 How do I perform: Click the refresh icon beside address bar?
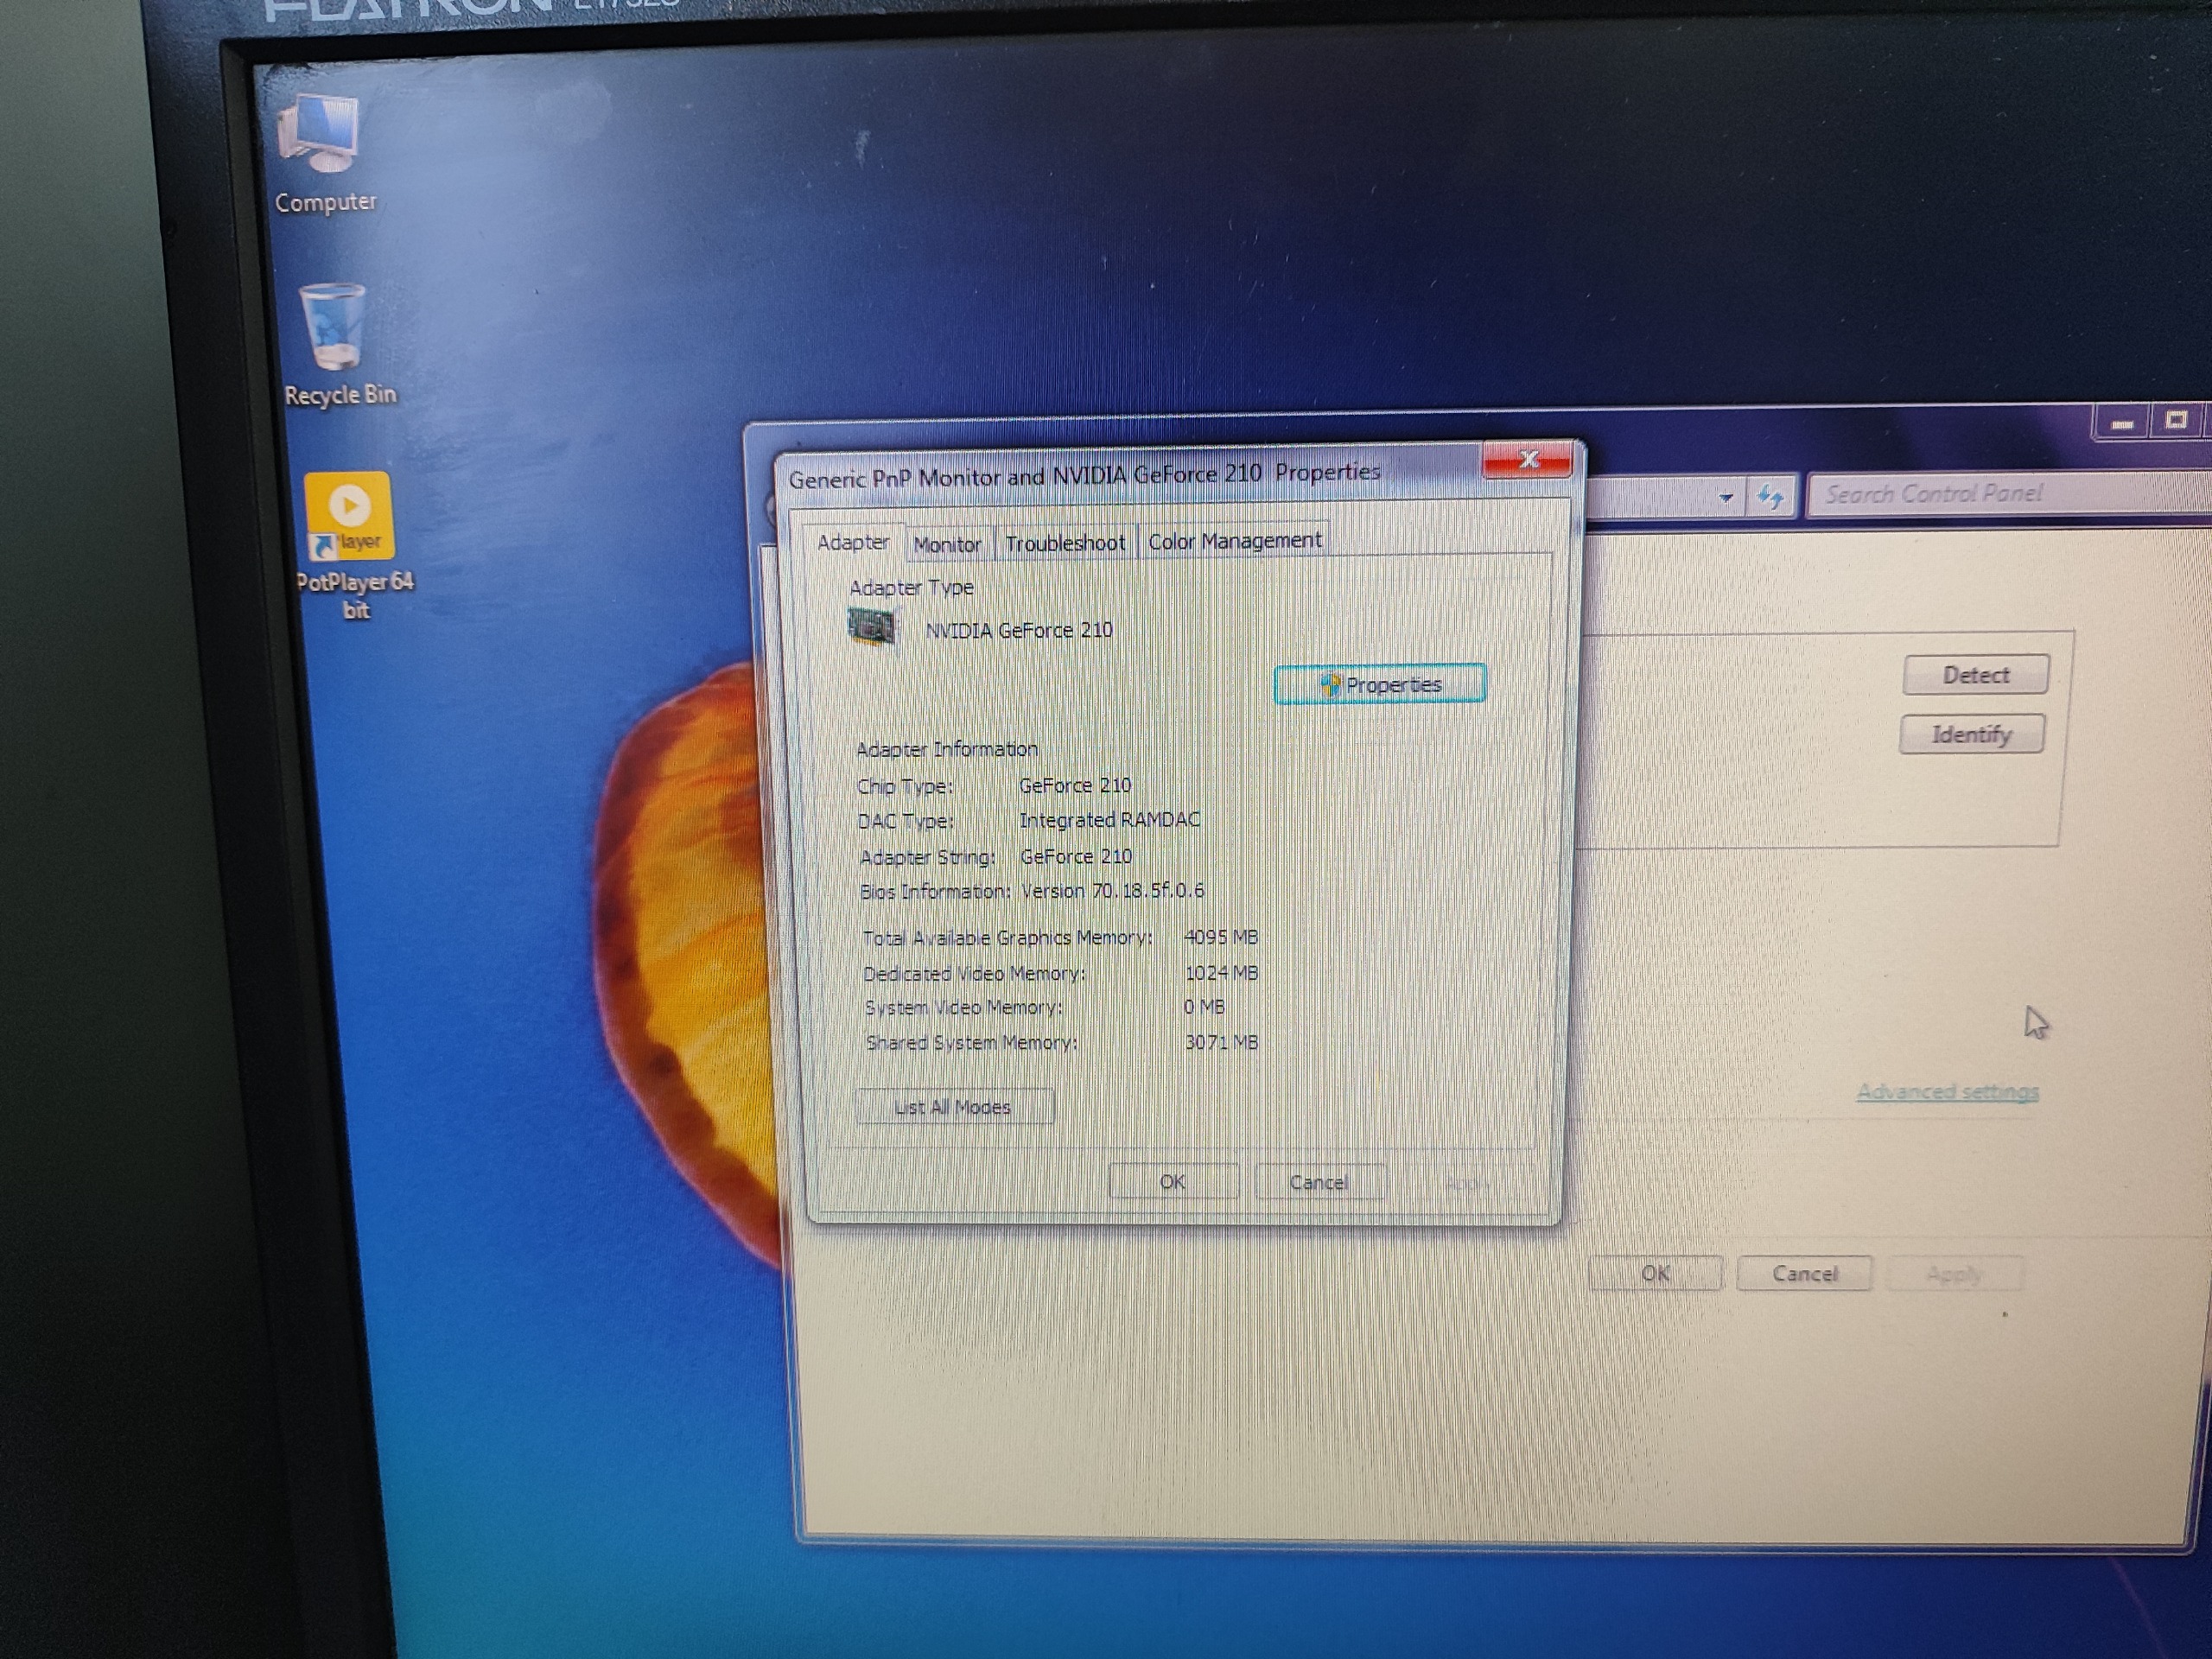[1770, 497]
